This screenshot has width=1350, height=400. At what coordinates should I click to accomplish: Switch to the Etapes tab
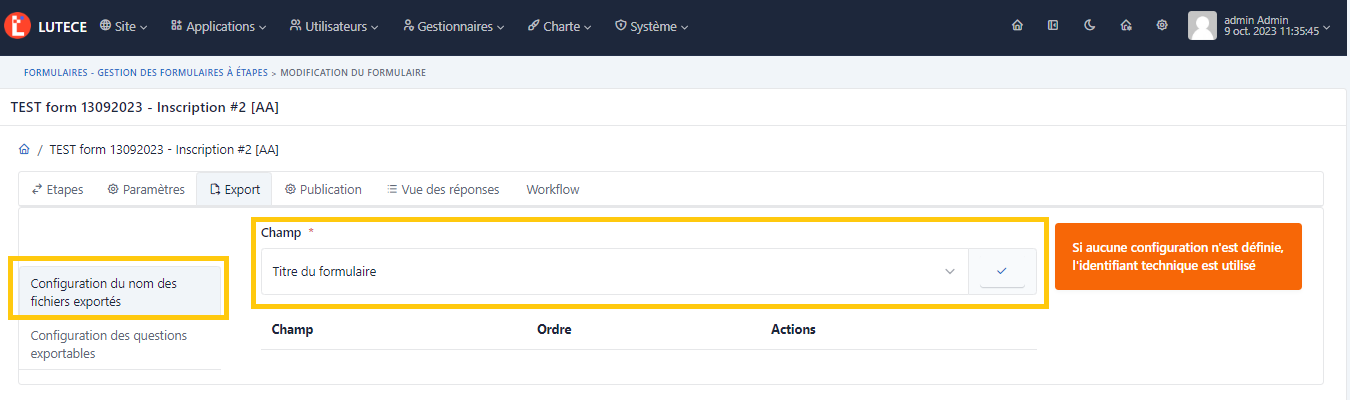[58, 189]
